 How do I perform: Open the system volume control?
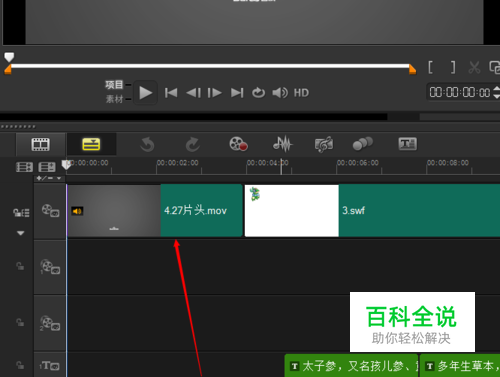point(280,93)
